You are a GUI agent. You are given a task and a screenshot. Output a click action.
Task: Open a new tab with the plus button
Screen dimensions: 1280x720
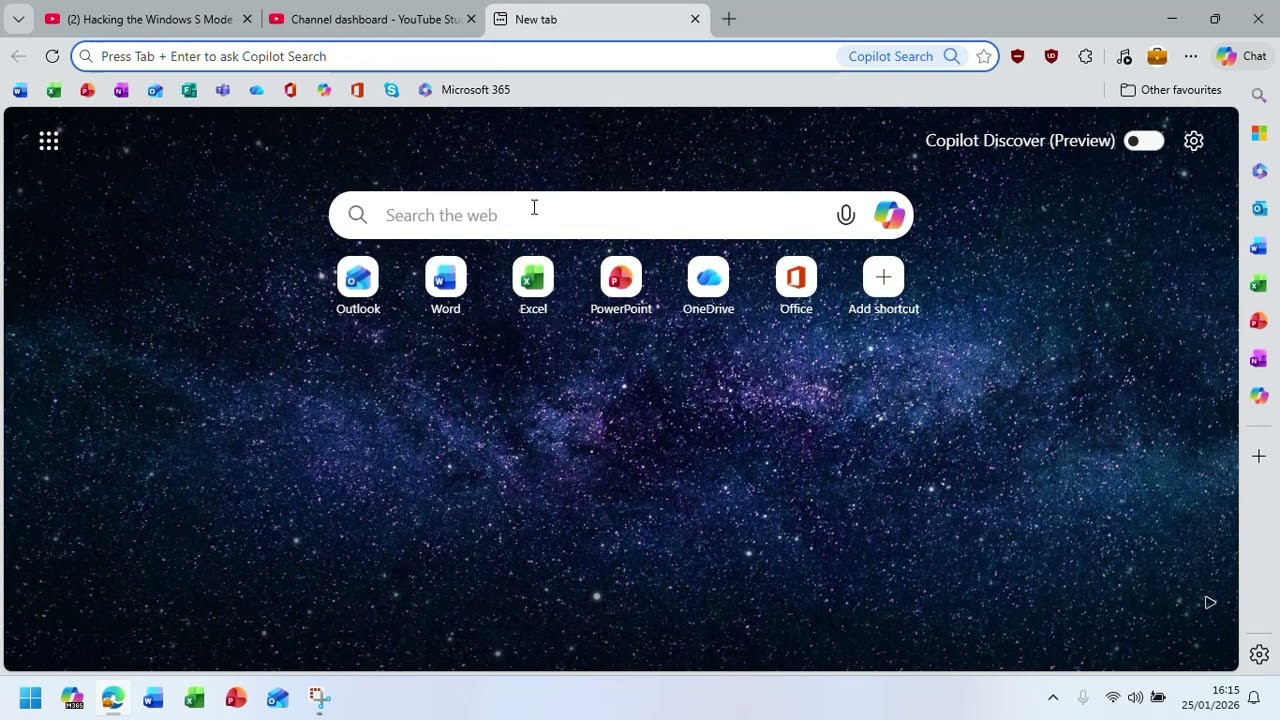(729, 19)
